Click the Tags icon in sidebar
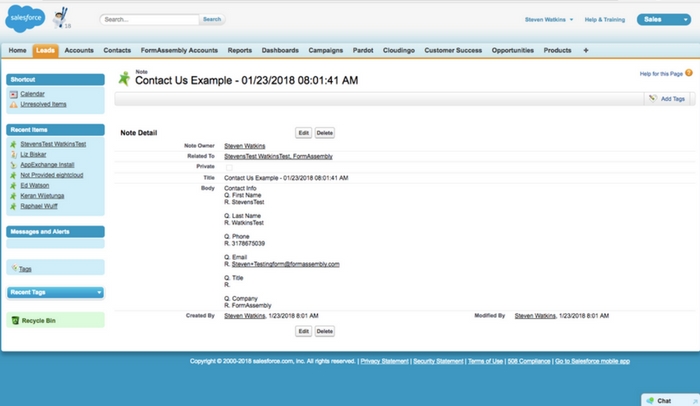Image resolution: width=700 pixels, height=406 pixels. (14, 268)
